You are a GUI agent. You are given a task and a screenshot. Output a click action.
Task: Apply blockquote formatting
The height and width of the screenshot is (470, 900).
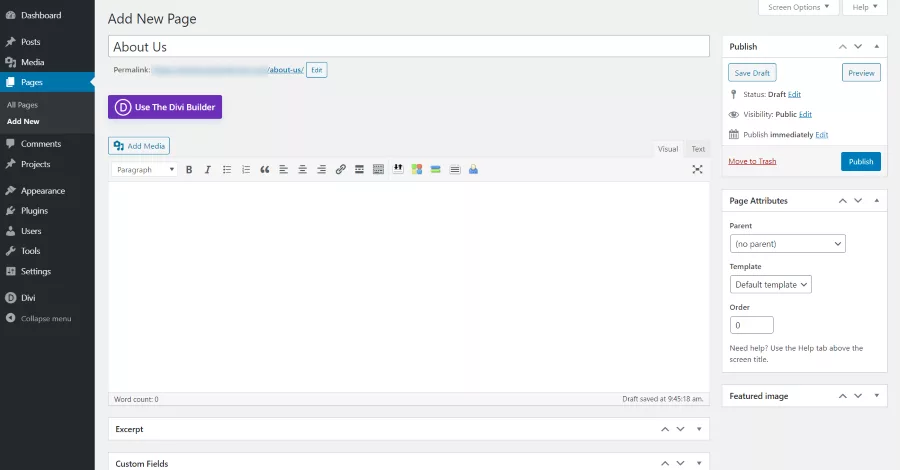pos(265,169)
